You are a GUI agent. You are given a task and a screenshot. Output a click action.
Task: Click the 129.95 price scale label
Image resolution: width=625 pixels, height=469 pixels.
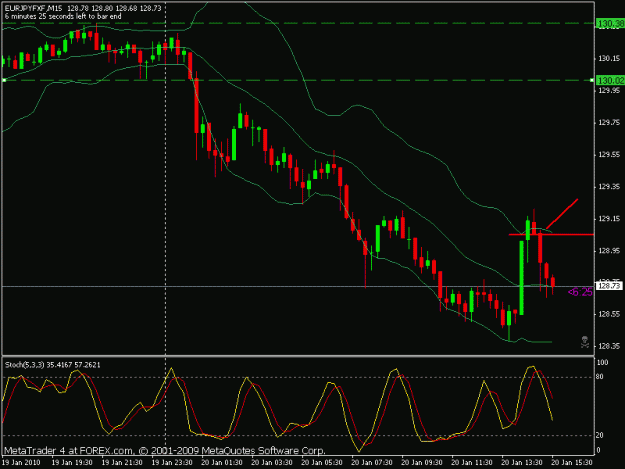609,90
